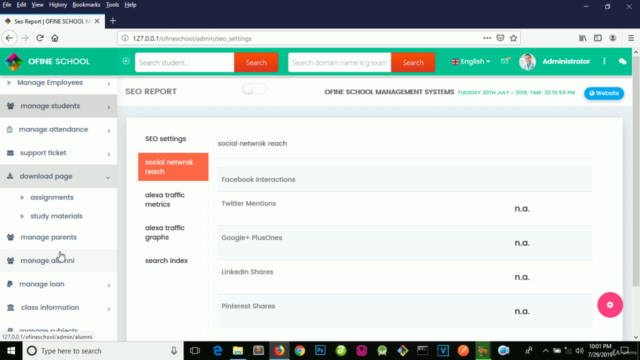Click the browser back arrow

[9, 38]
